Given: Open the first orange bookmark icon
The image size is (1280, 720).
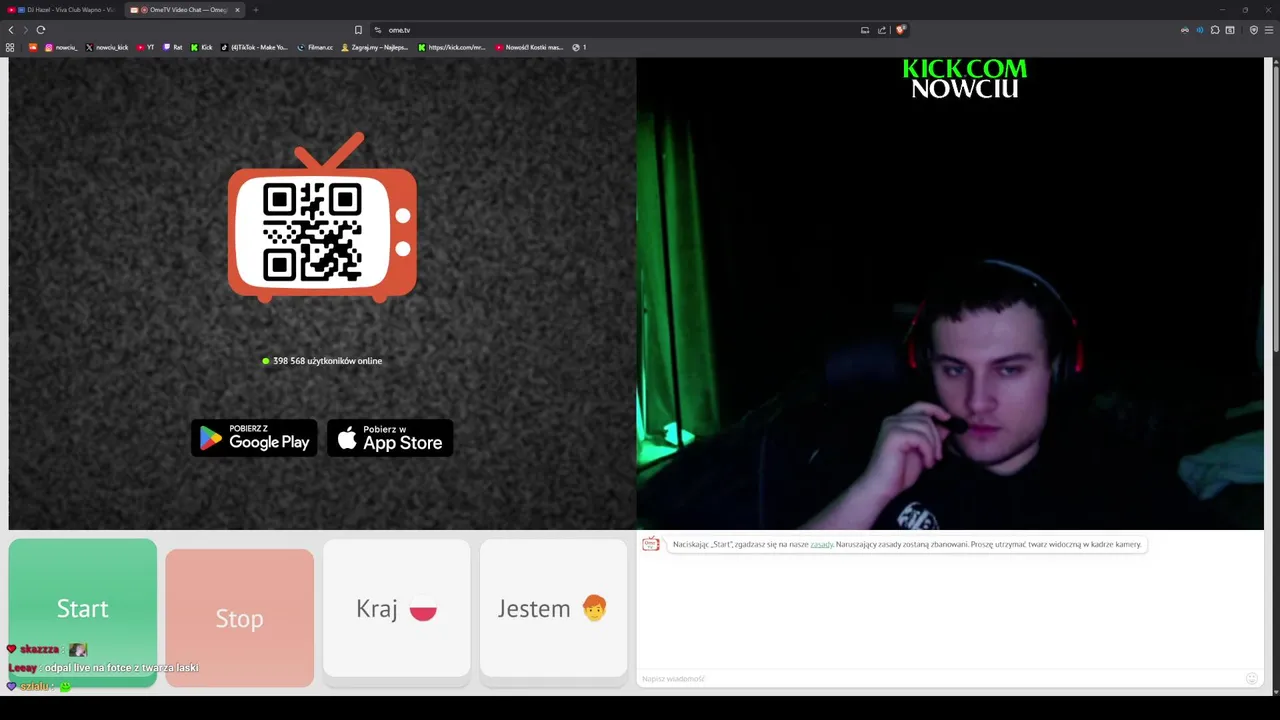Looking at the screenshot, I should click(x=33, y=47).
